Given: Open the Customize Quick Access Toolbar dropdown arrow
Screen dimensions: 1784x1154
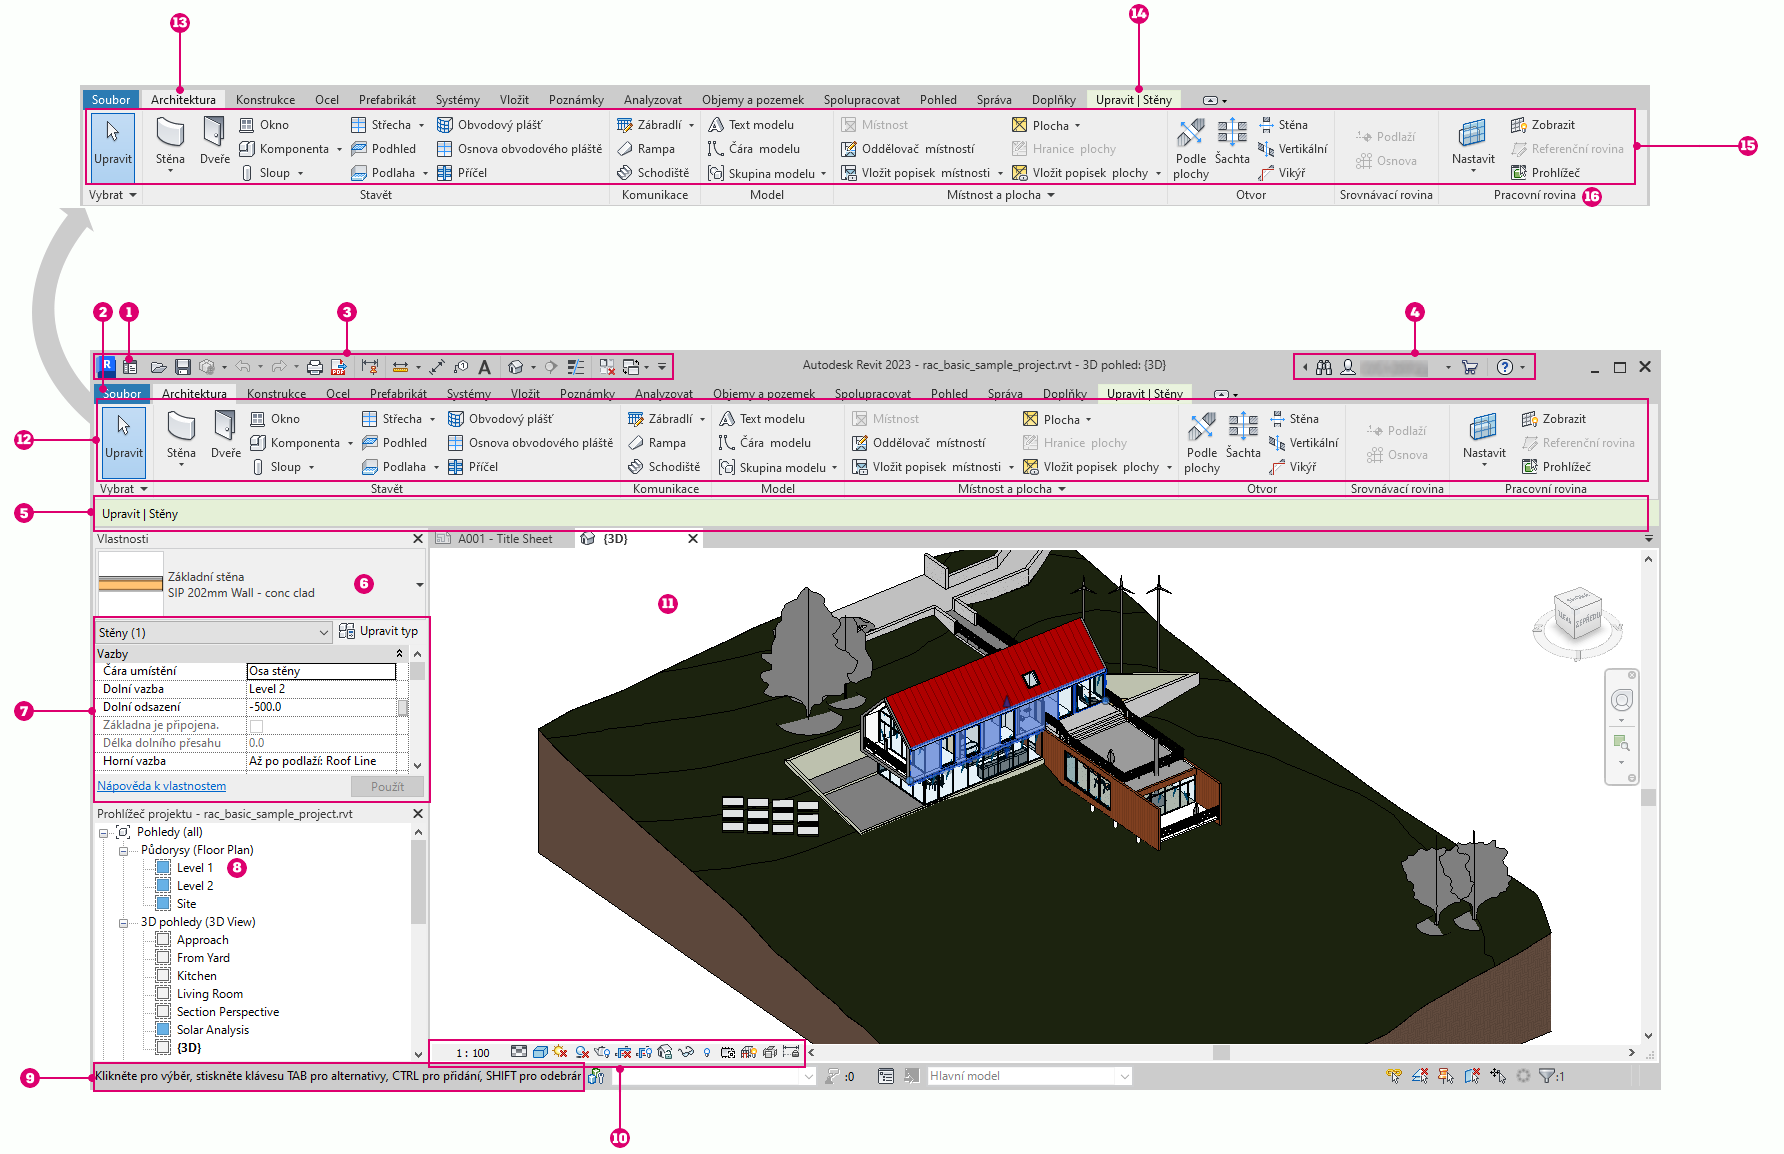Looking at the screenshot, I should point(662,367).
